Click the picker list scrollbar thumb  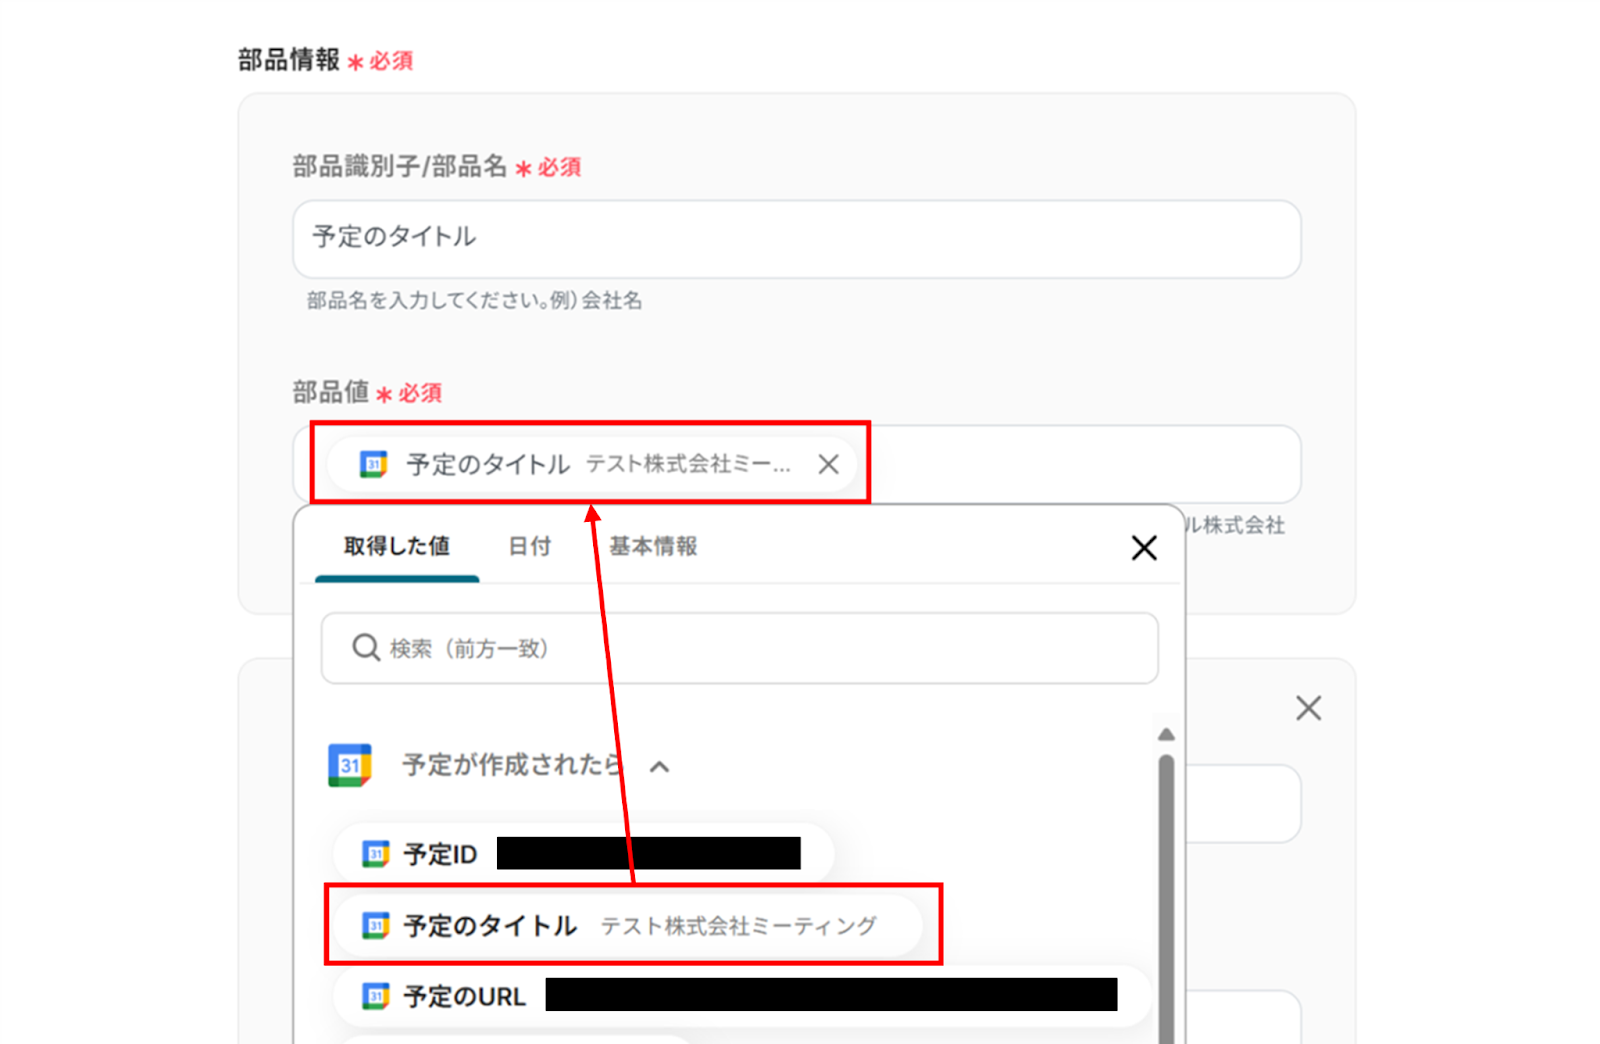coord(1166,899)
